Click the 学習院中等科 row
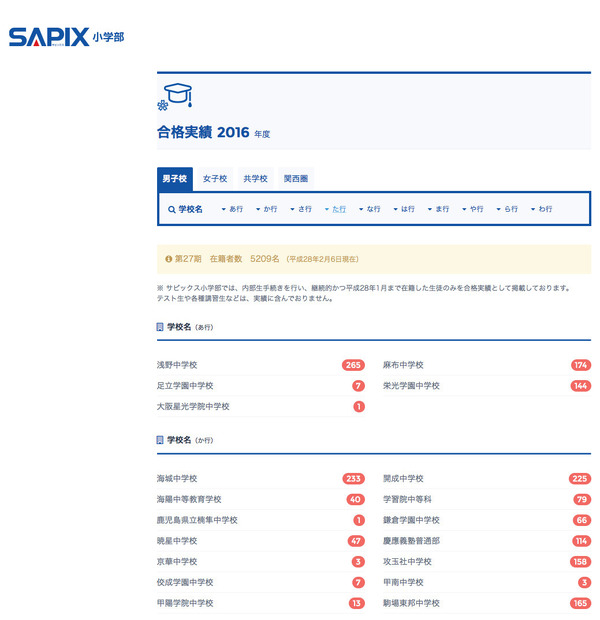The image size is (600, 620). [487, 499]
